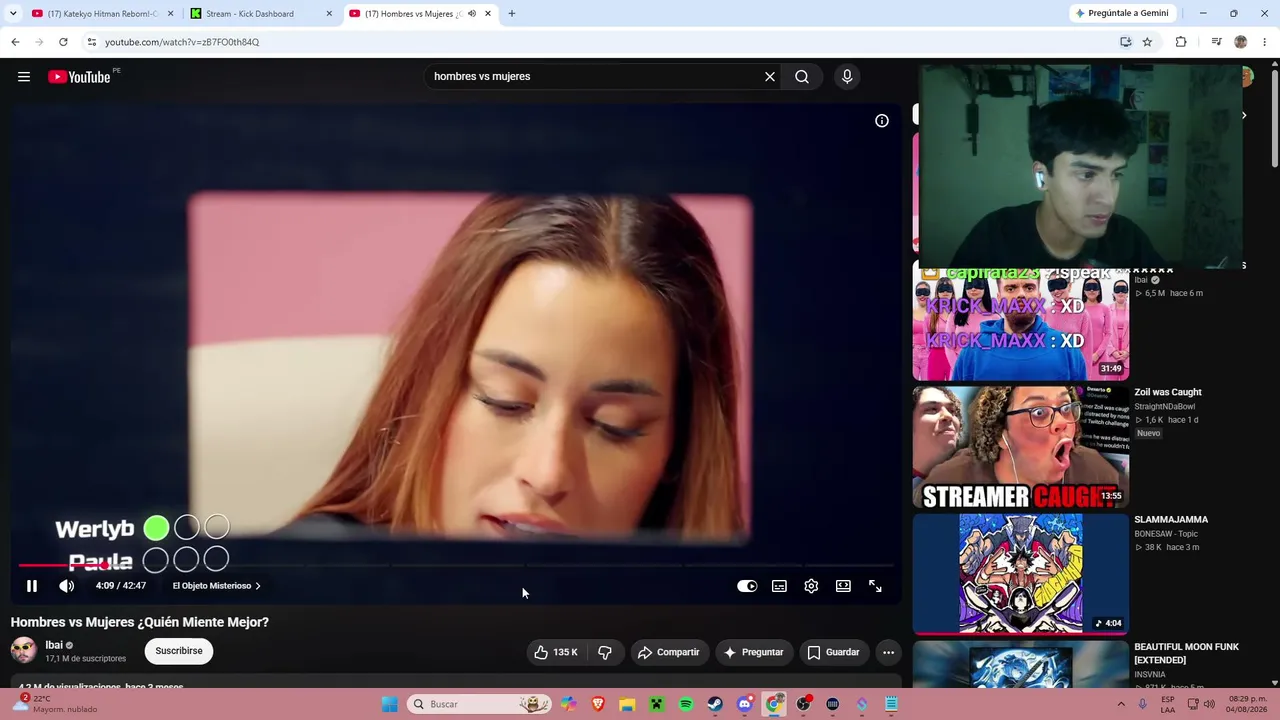Open the tab search dropdown arrow

(13, 14)
